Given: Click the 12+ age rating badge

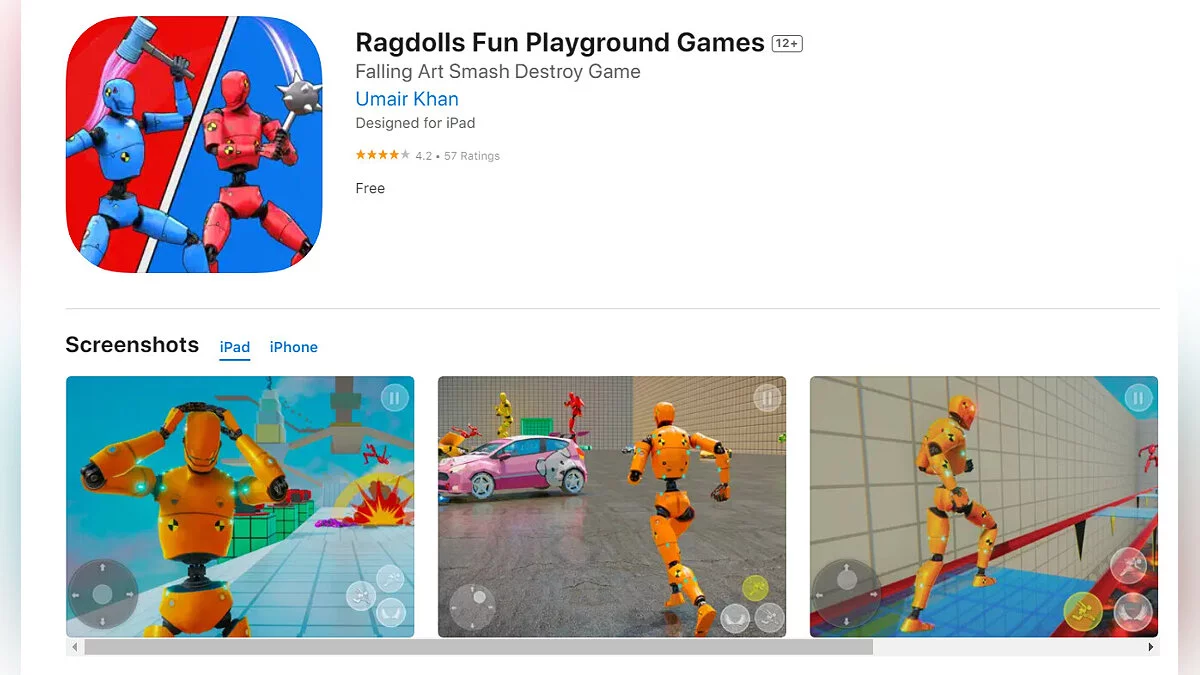Looking at the screenshot, I should point(787,44).
